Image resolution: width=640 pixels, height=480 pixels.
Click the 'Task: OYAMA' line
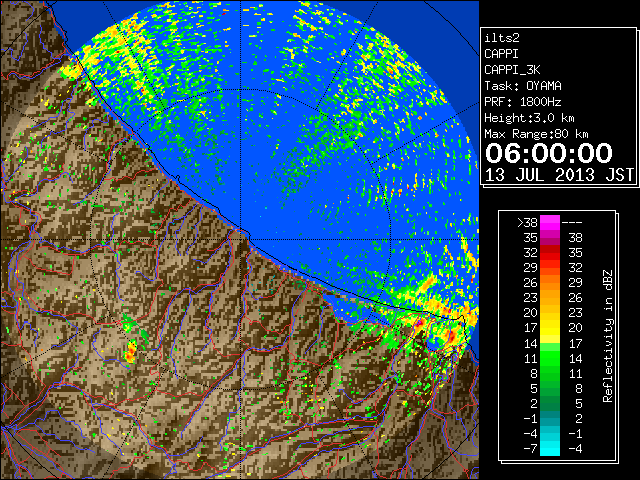click(523, 86)
